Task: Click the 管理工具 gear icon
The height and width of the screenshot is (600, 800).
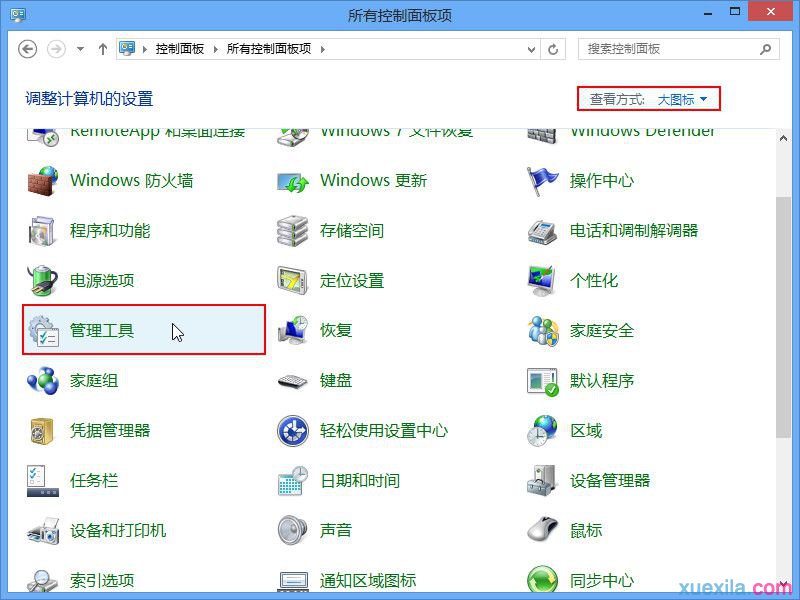Action: coord(43,331)
